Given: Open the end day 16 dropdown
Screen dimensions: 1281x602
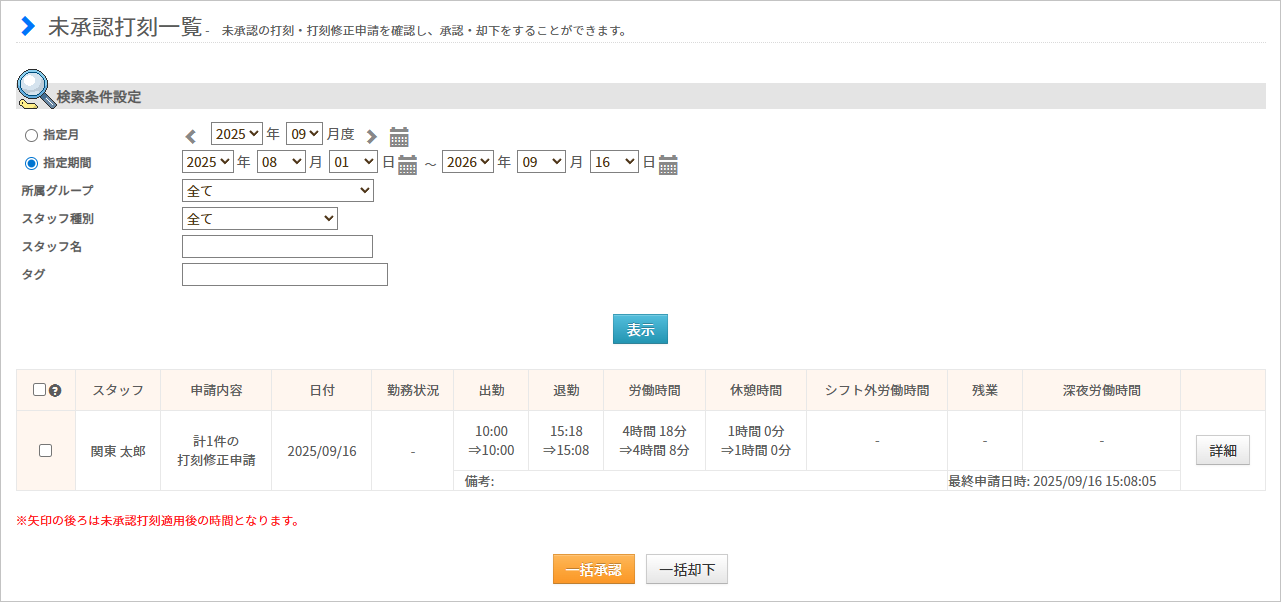Looking at the screenshot, I should (x=614, y=162).
